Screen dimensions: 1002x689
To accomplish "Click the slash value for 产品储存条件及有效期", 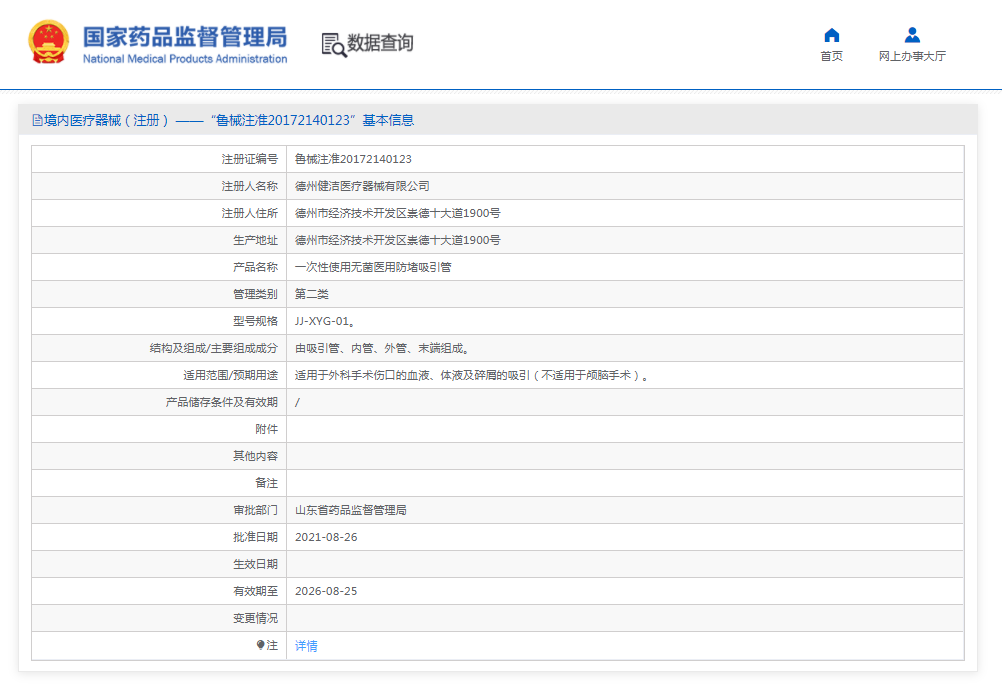I will pyautogui.click(x=297, y=402).
